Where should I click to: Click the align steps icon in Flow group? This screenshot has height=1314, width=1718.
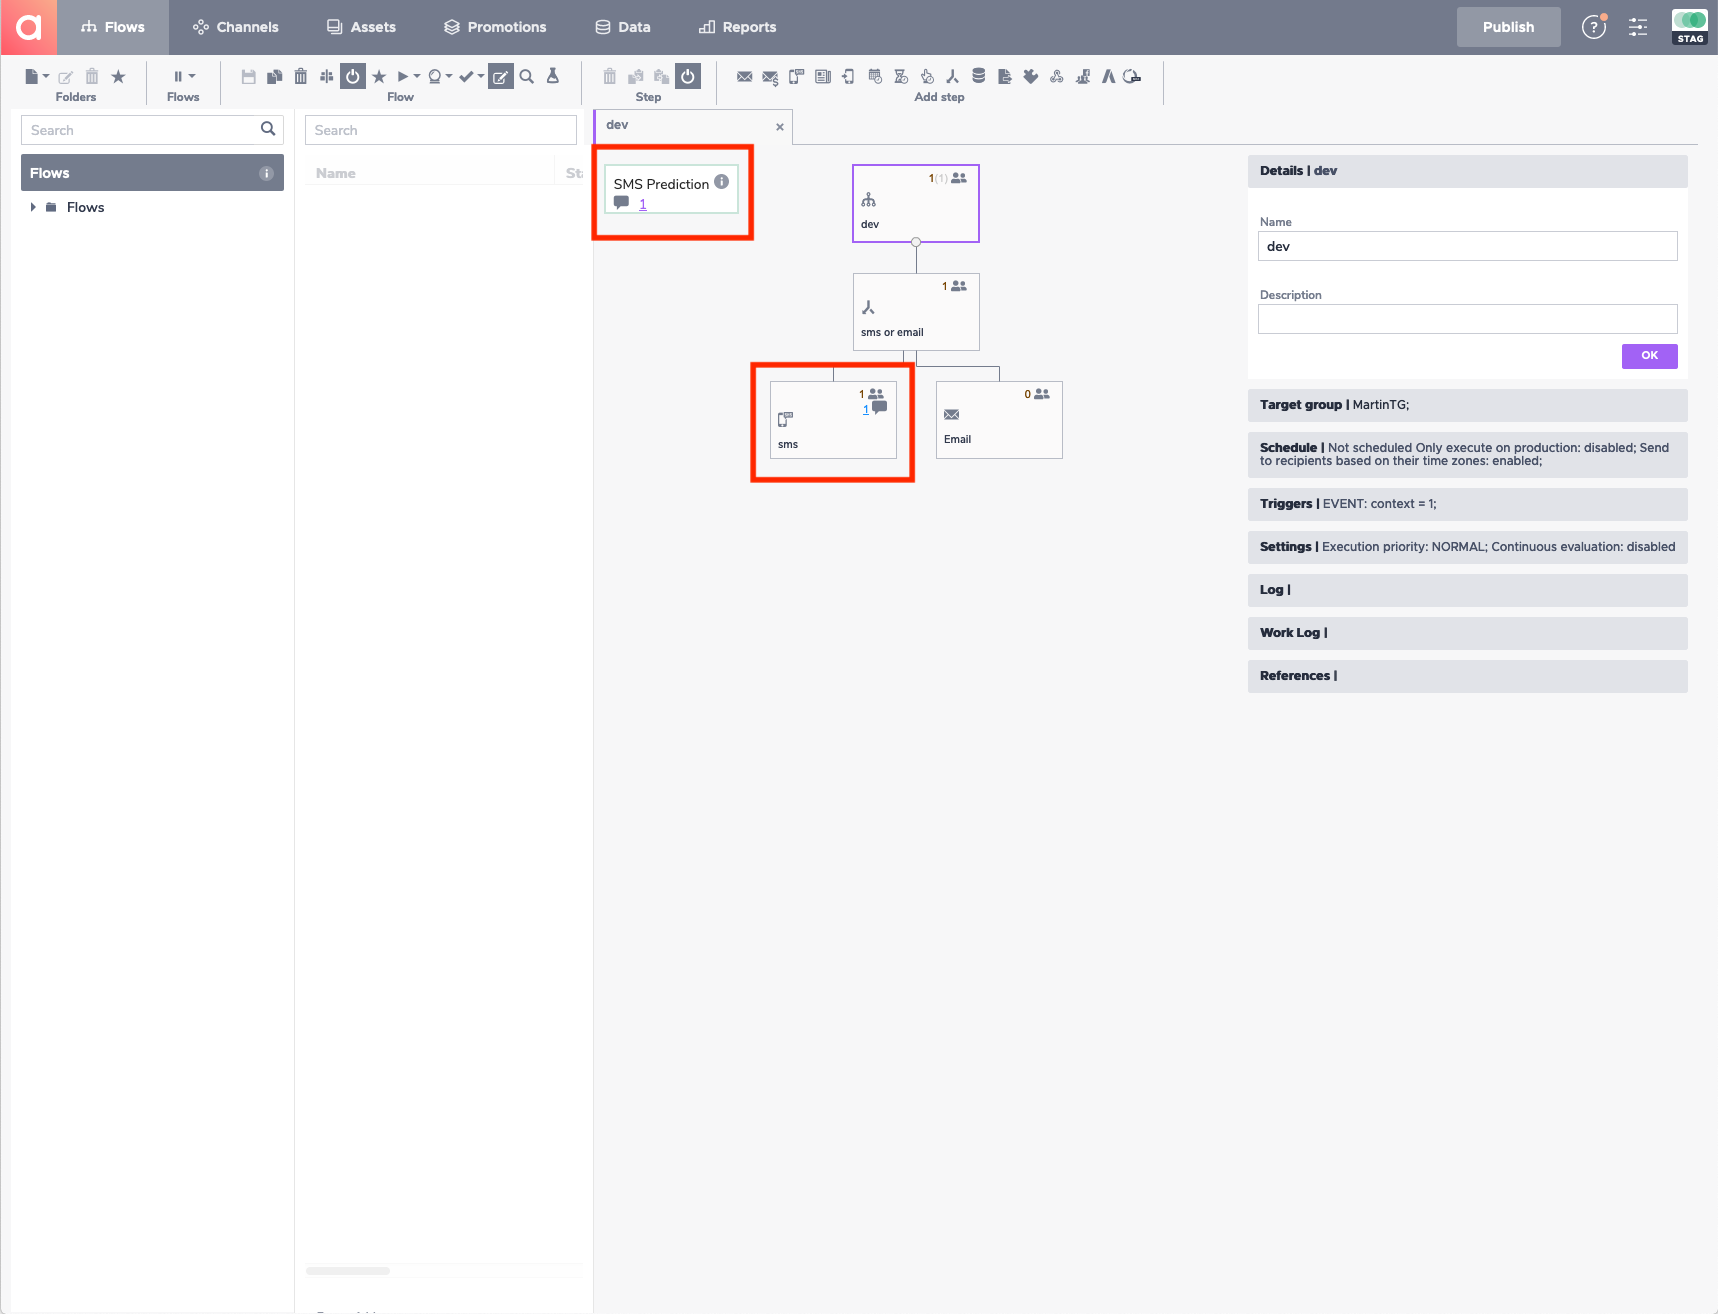[x=327, y=76]
